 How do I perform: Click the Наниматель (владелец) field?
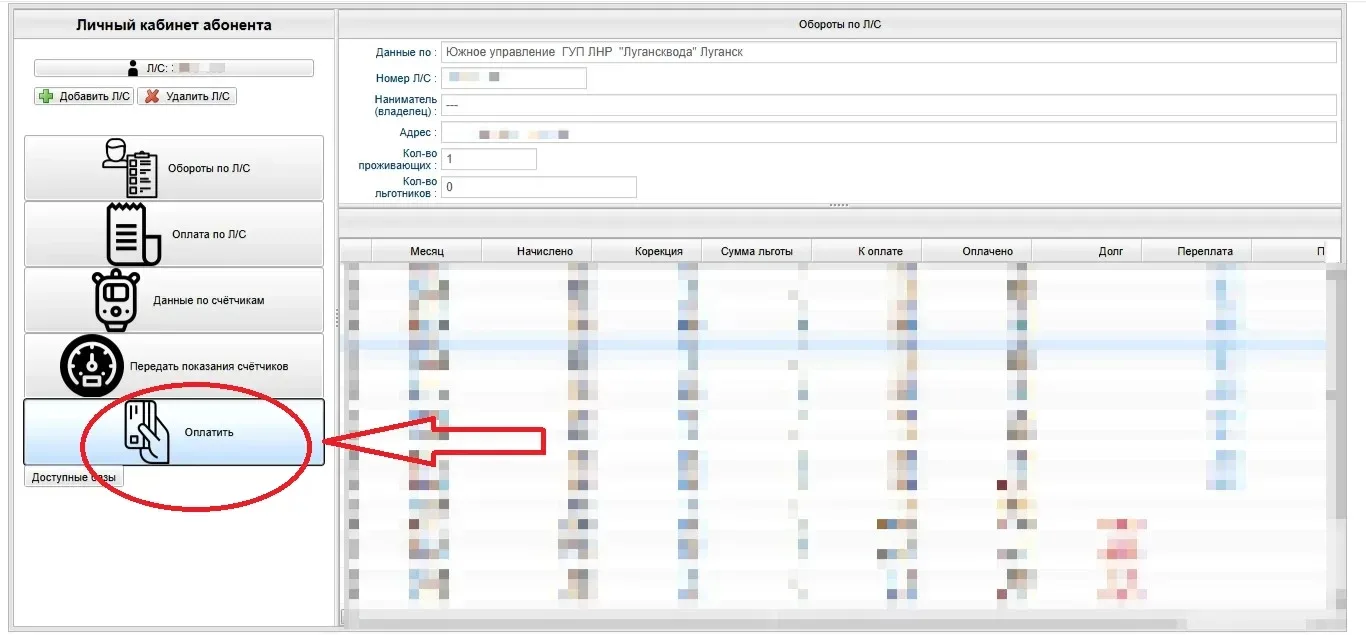pyautogui.click(x=888, y=105)
